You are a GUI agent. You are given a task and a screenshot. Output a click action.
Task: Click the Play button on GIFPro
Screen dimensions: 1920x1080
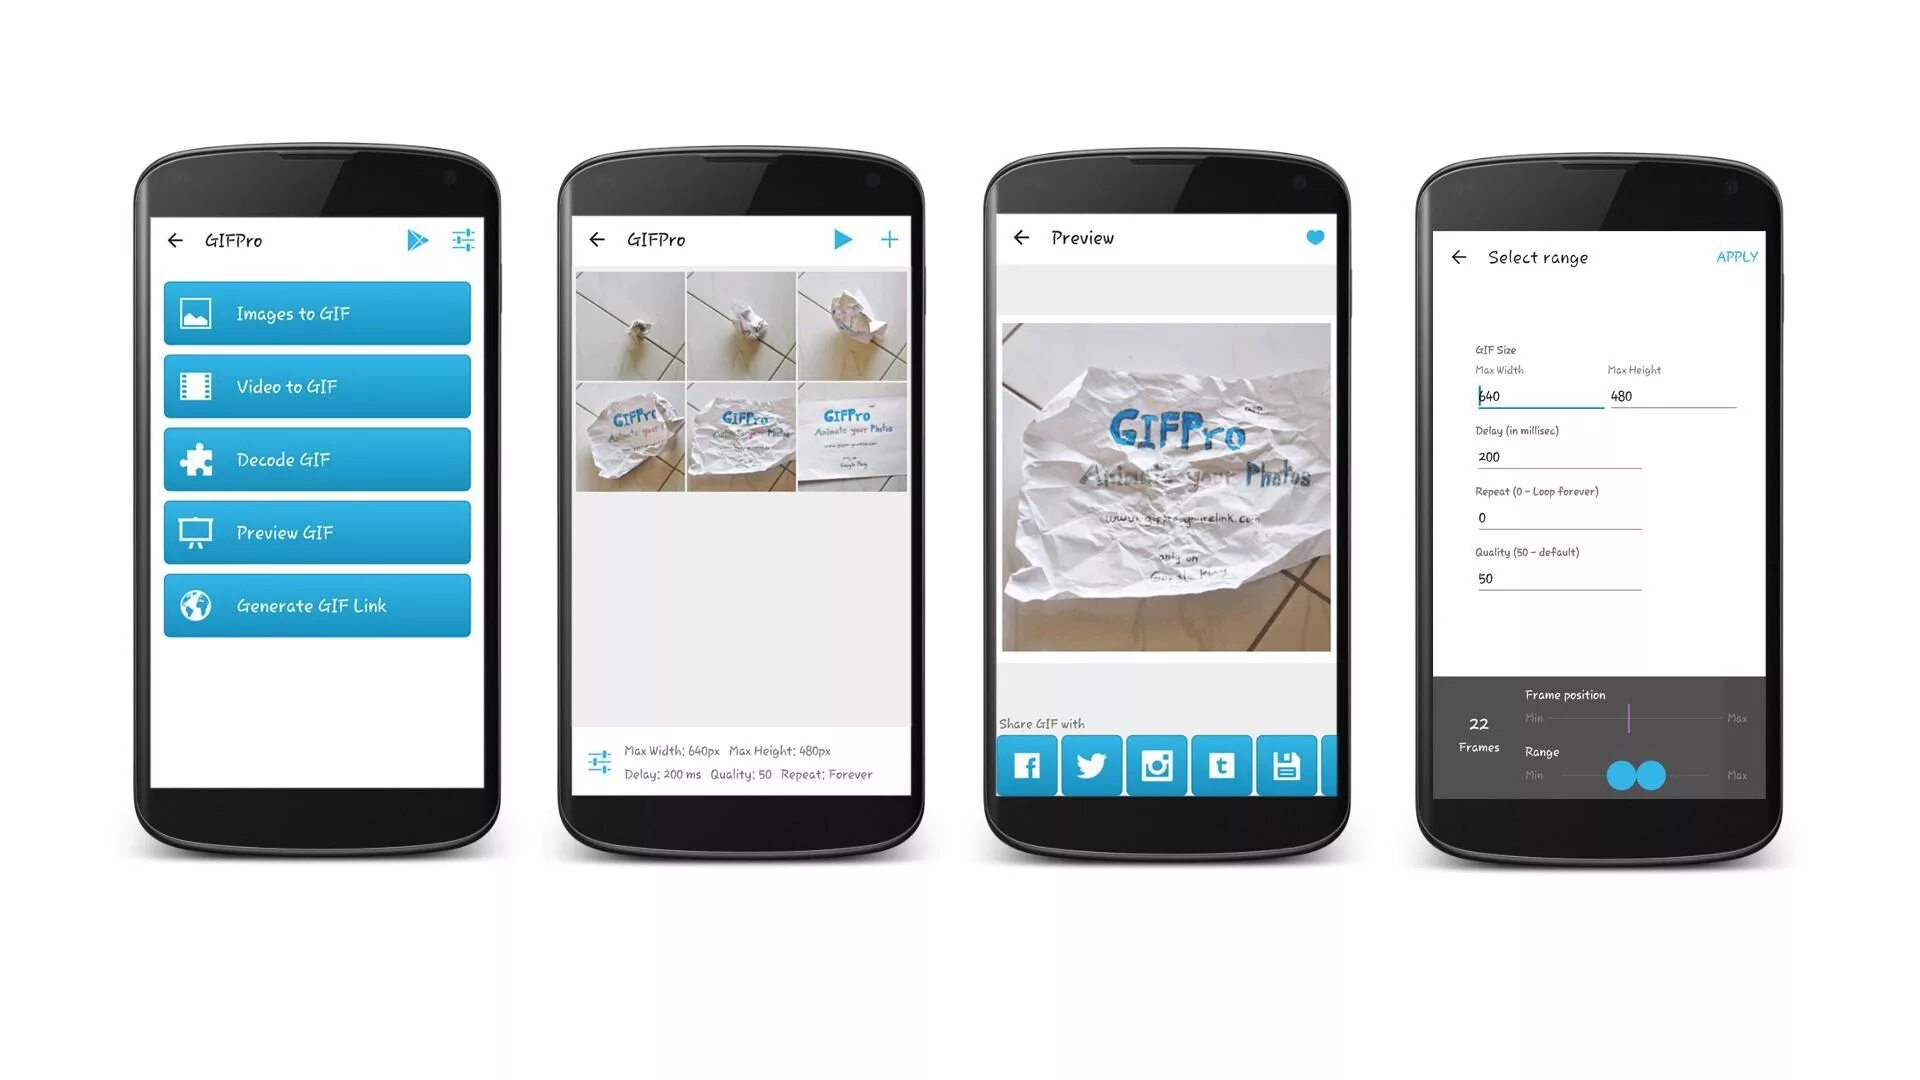[x=843, y=239]
